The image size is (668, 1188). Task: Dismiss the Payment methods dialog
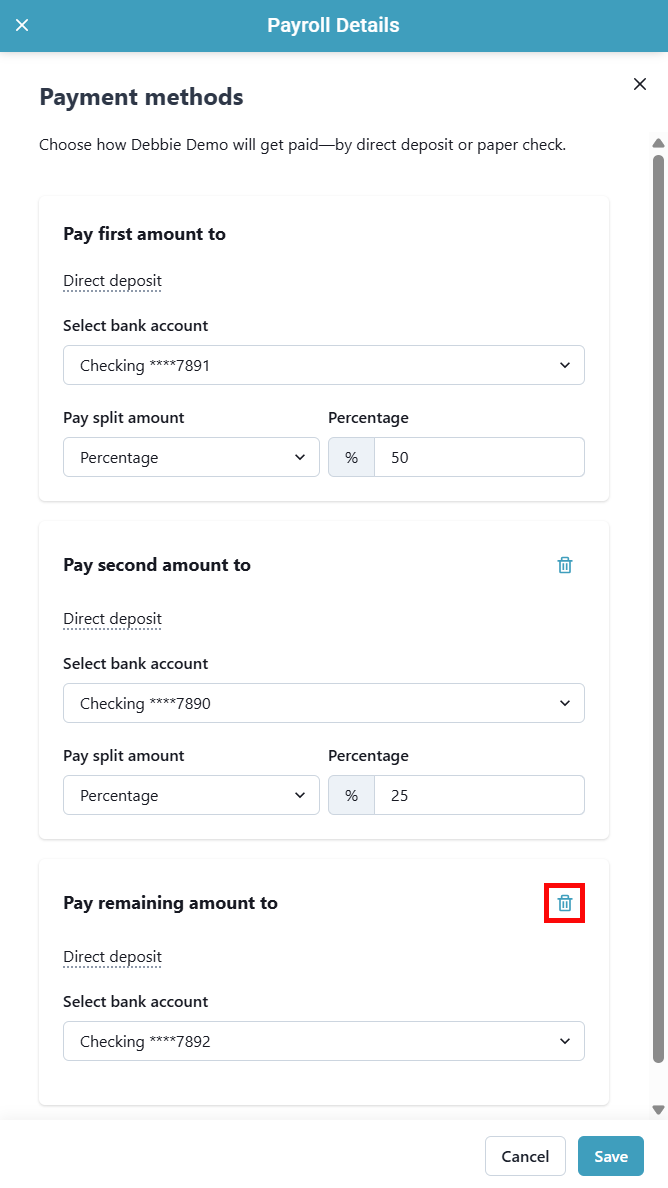click(640, 84)
